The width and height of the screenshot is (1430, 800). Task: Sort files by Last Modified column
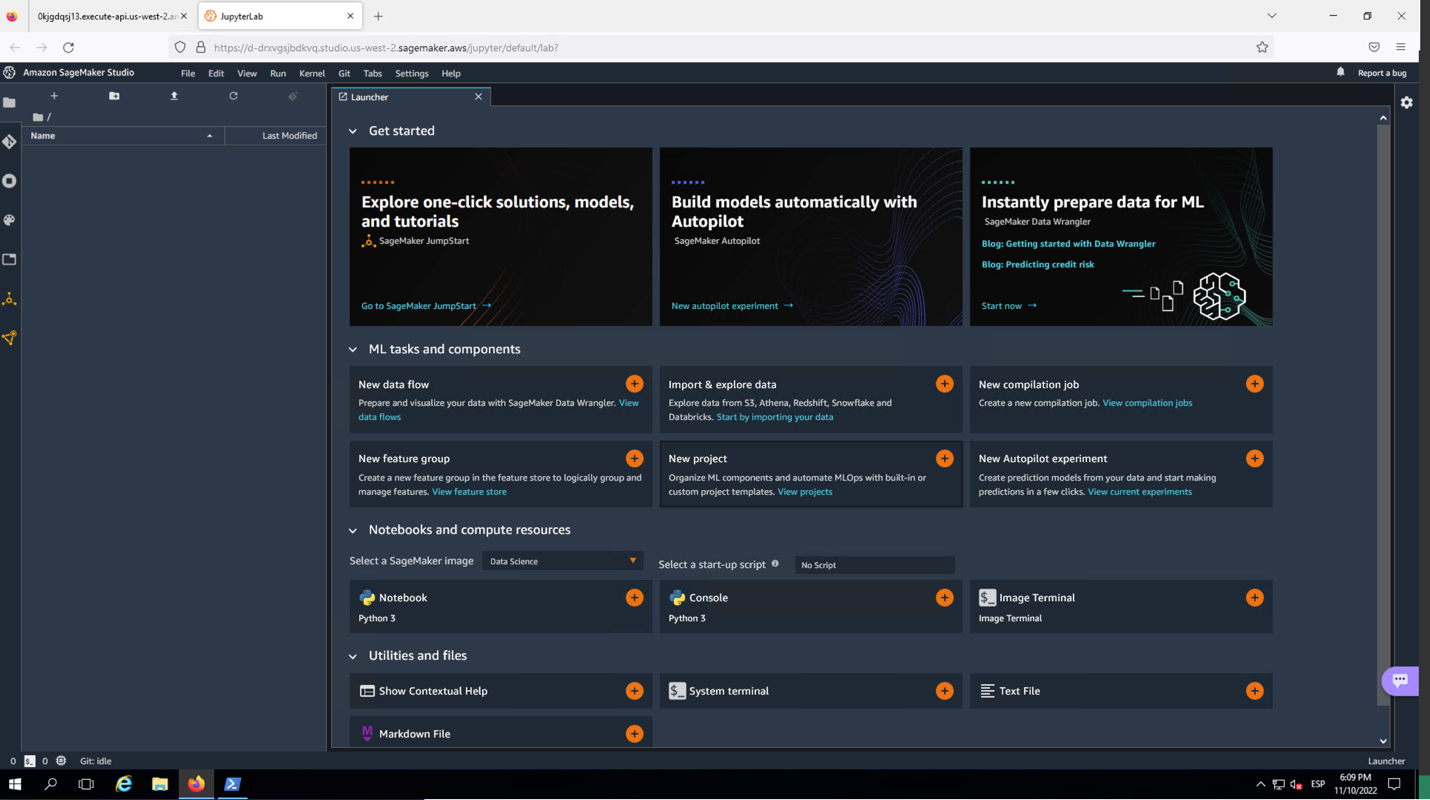click(x=276, y=136)
